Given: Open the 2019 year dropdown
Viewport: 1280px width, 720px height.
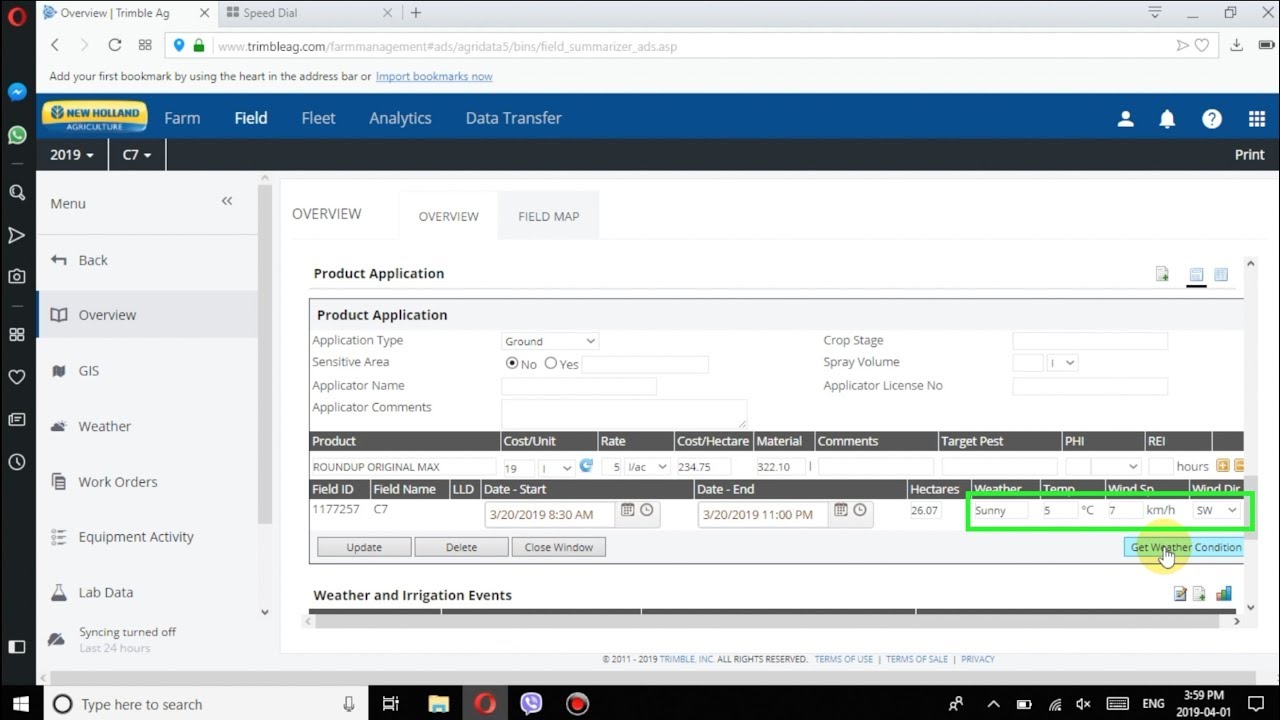Looking at the screenshot, I should [72, 155].
